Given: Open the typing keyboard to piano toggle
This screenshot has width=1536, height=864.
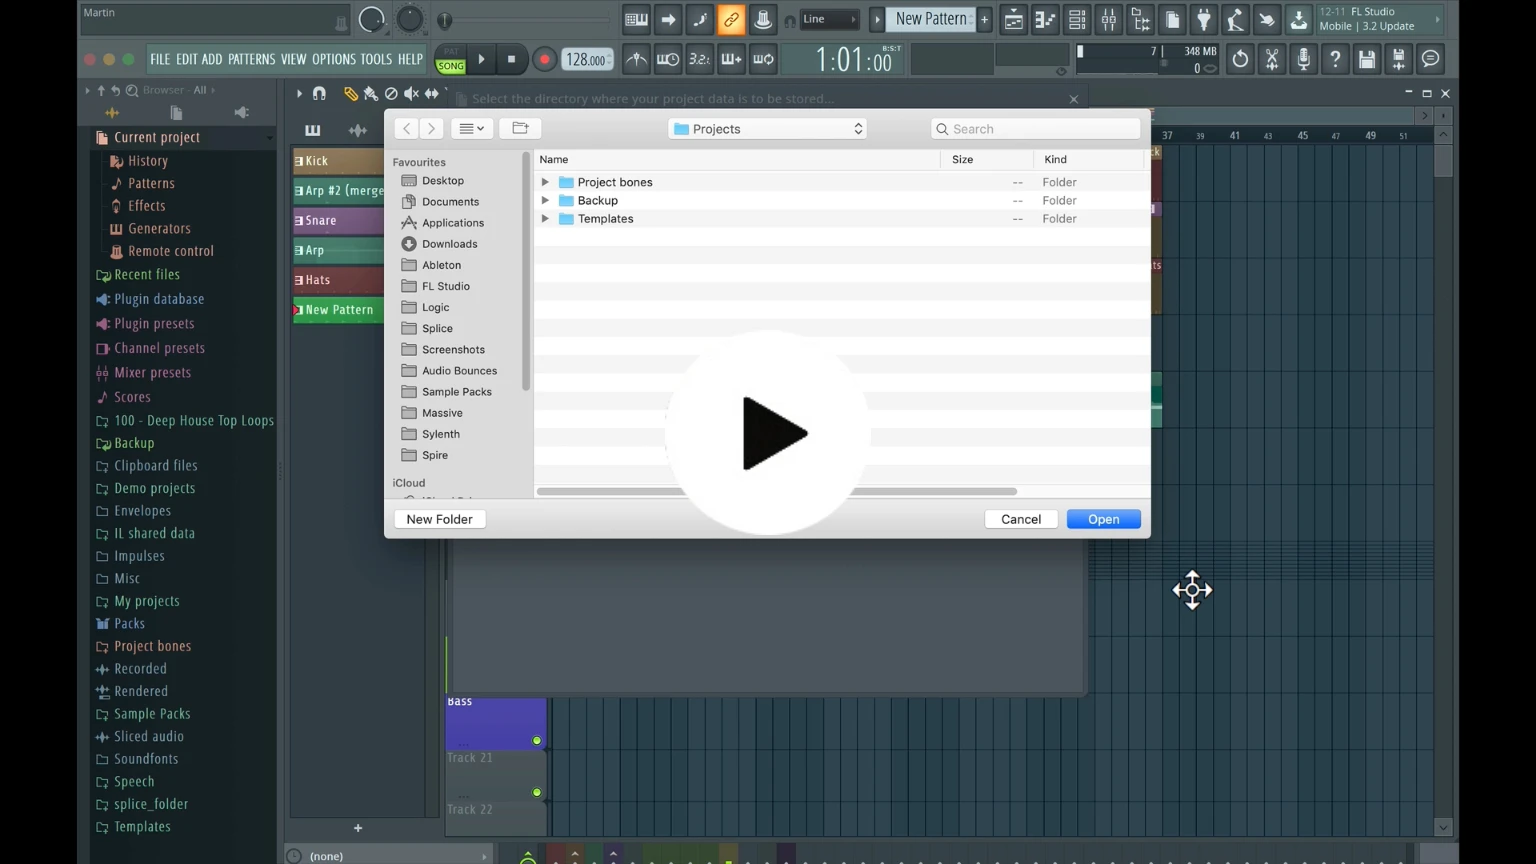Looking at the screenshot, I should click(636, 19).
